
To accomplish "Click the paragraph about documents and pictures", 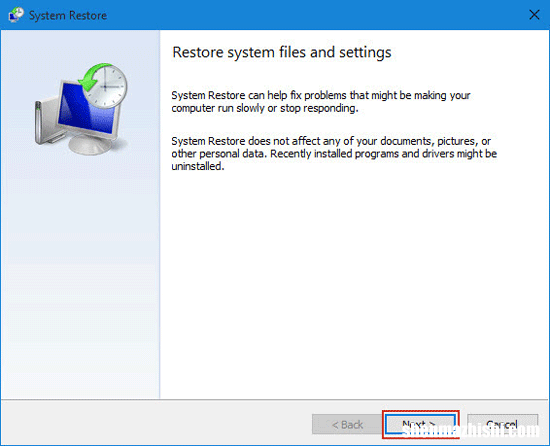I will 334,154.
